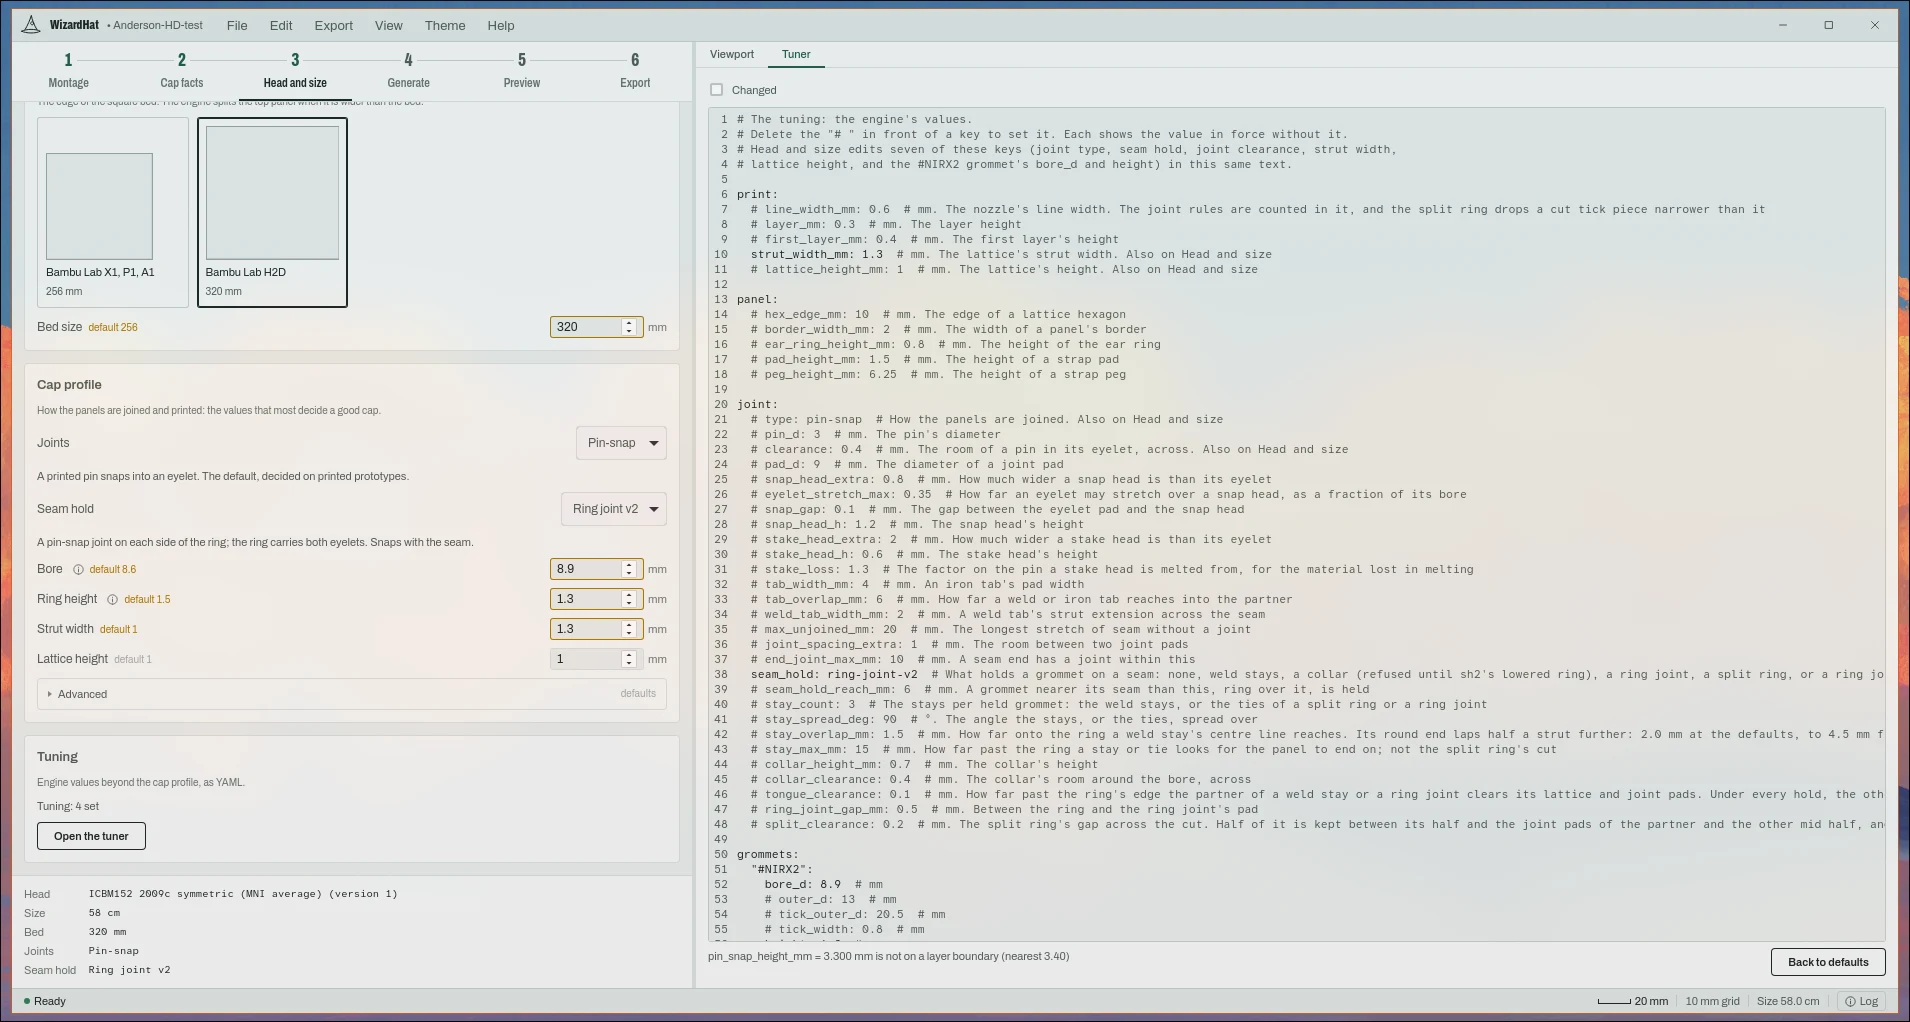Click the Open the tuner button
1910x1022 pixels.
[x=91, y=836]
